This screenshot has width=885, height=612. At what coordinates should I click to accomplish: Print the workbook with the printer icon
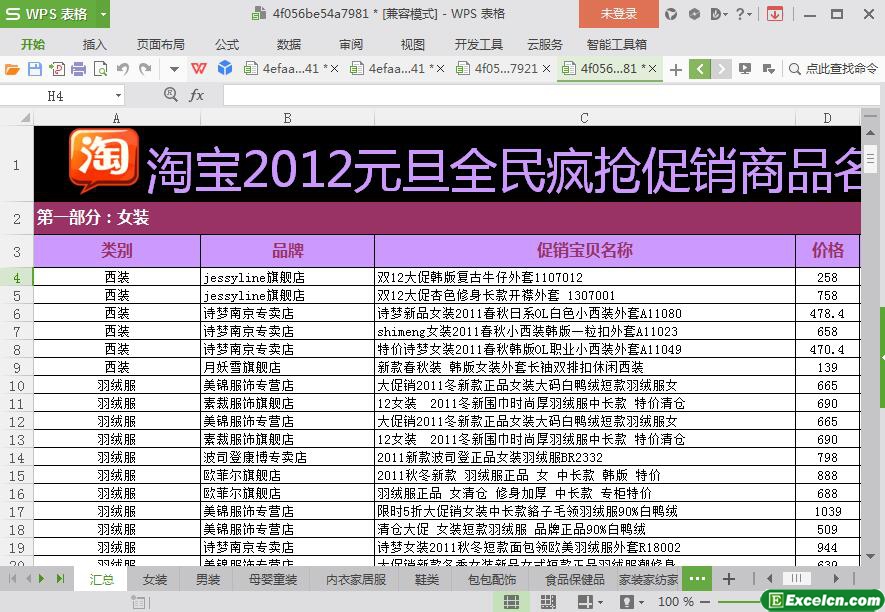click(x=78, y=69)
